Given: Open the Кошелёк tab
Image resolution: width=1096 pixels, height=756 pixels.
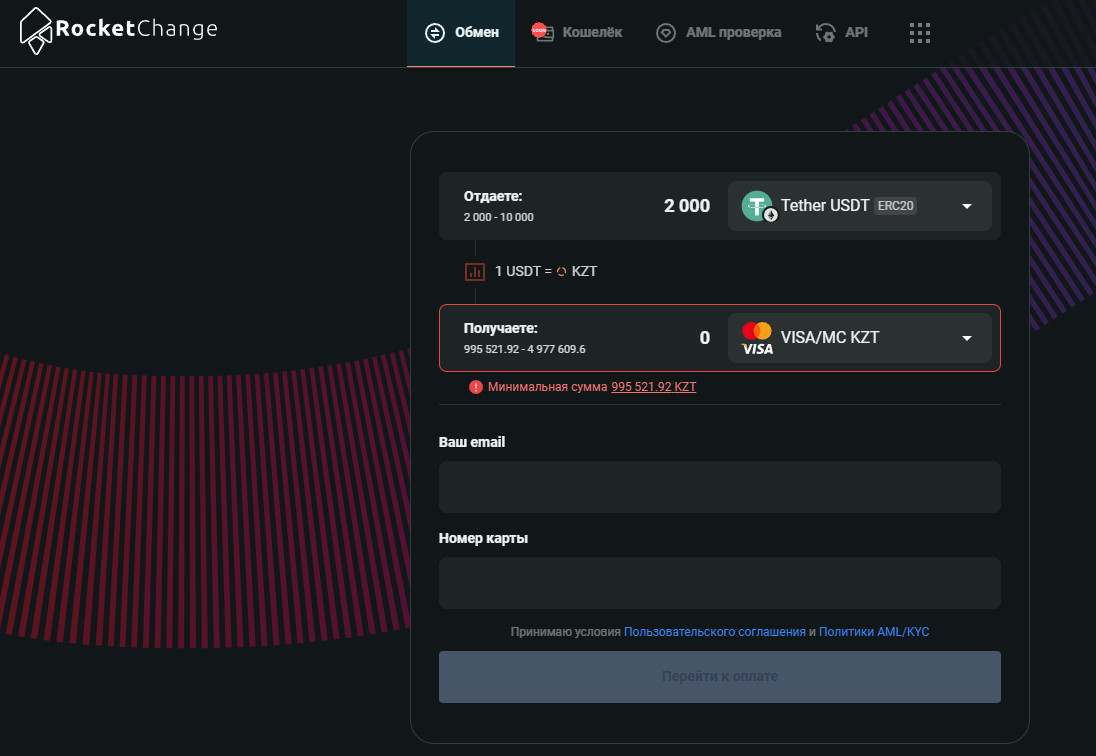Looking at the screenshot, I should click(577, 33).
